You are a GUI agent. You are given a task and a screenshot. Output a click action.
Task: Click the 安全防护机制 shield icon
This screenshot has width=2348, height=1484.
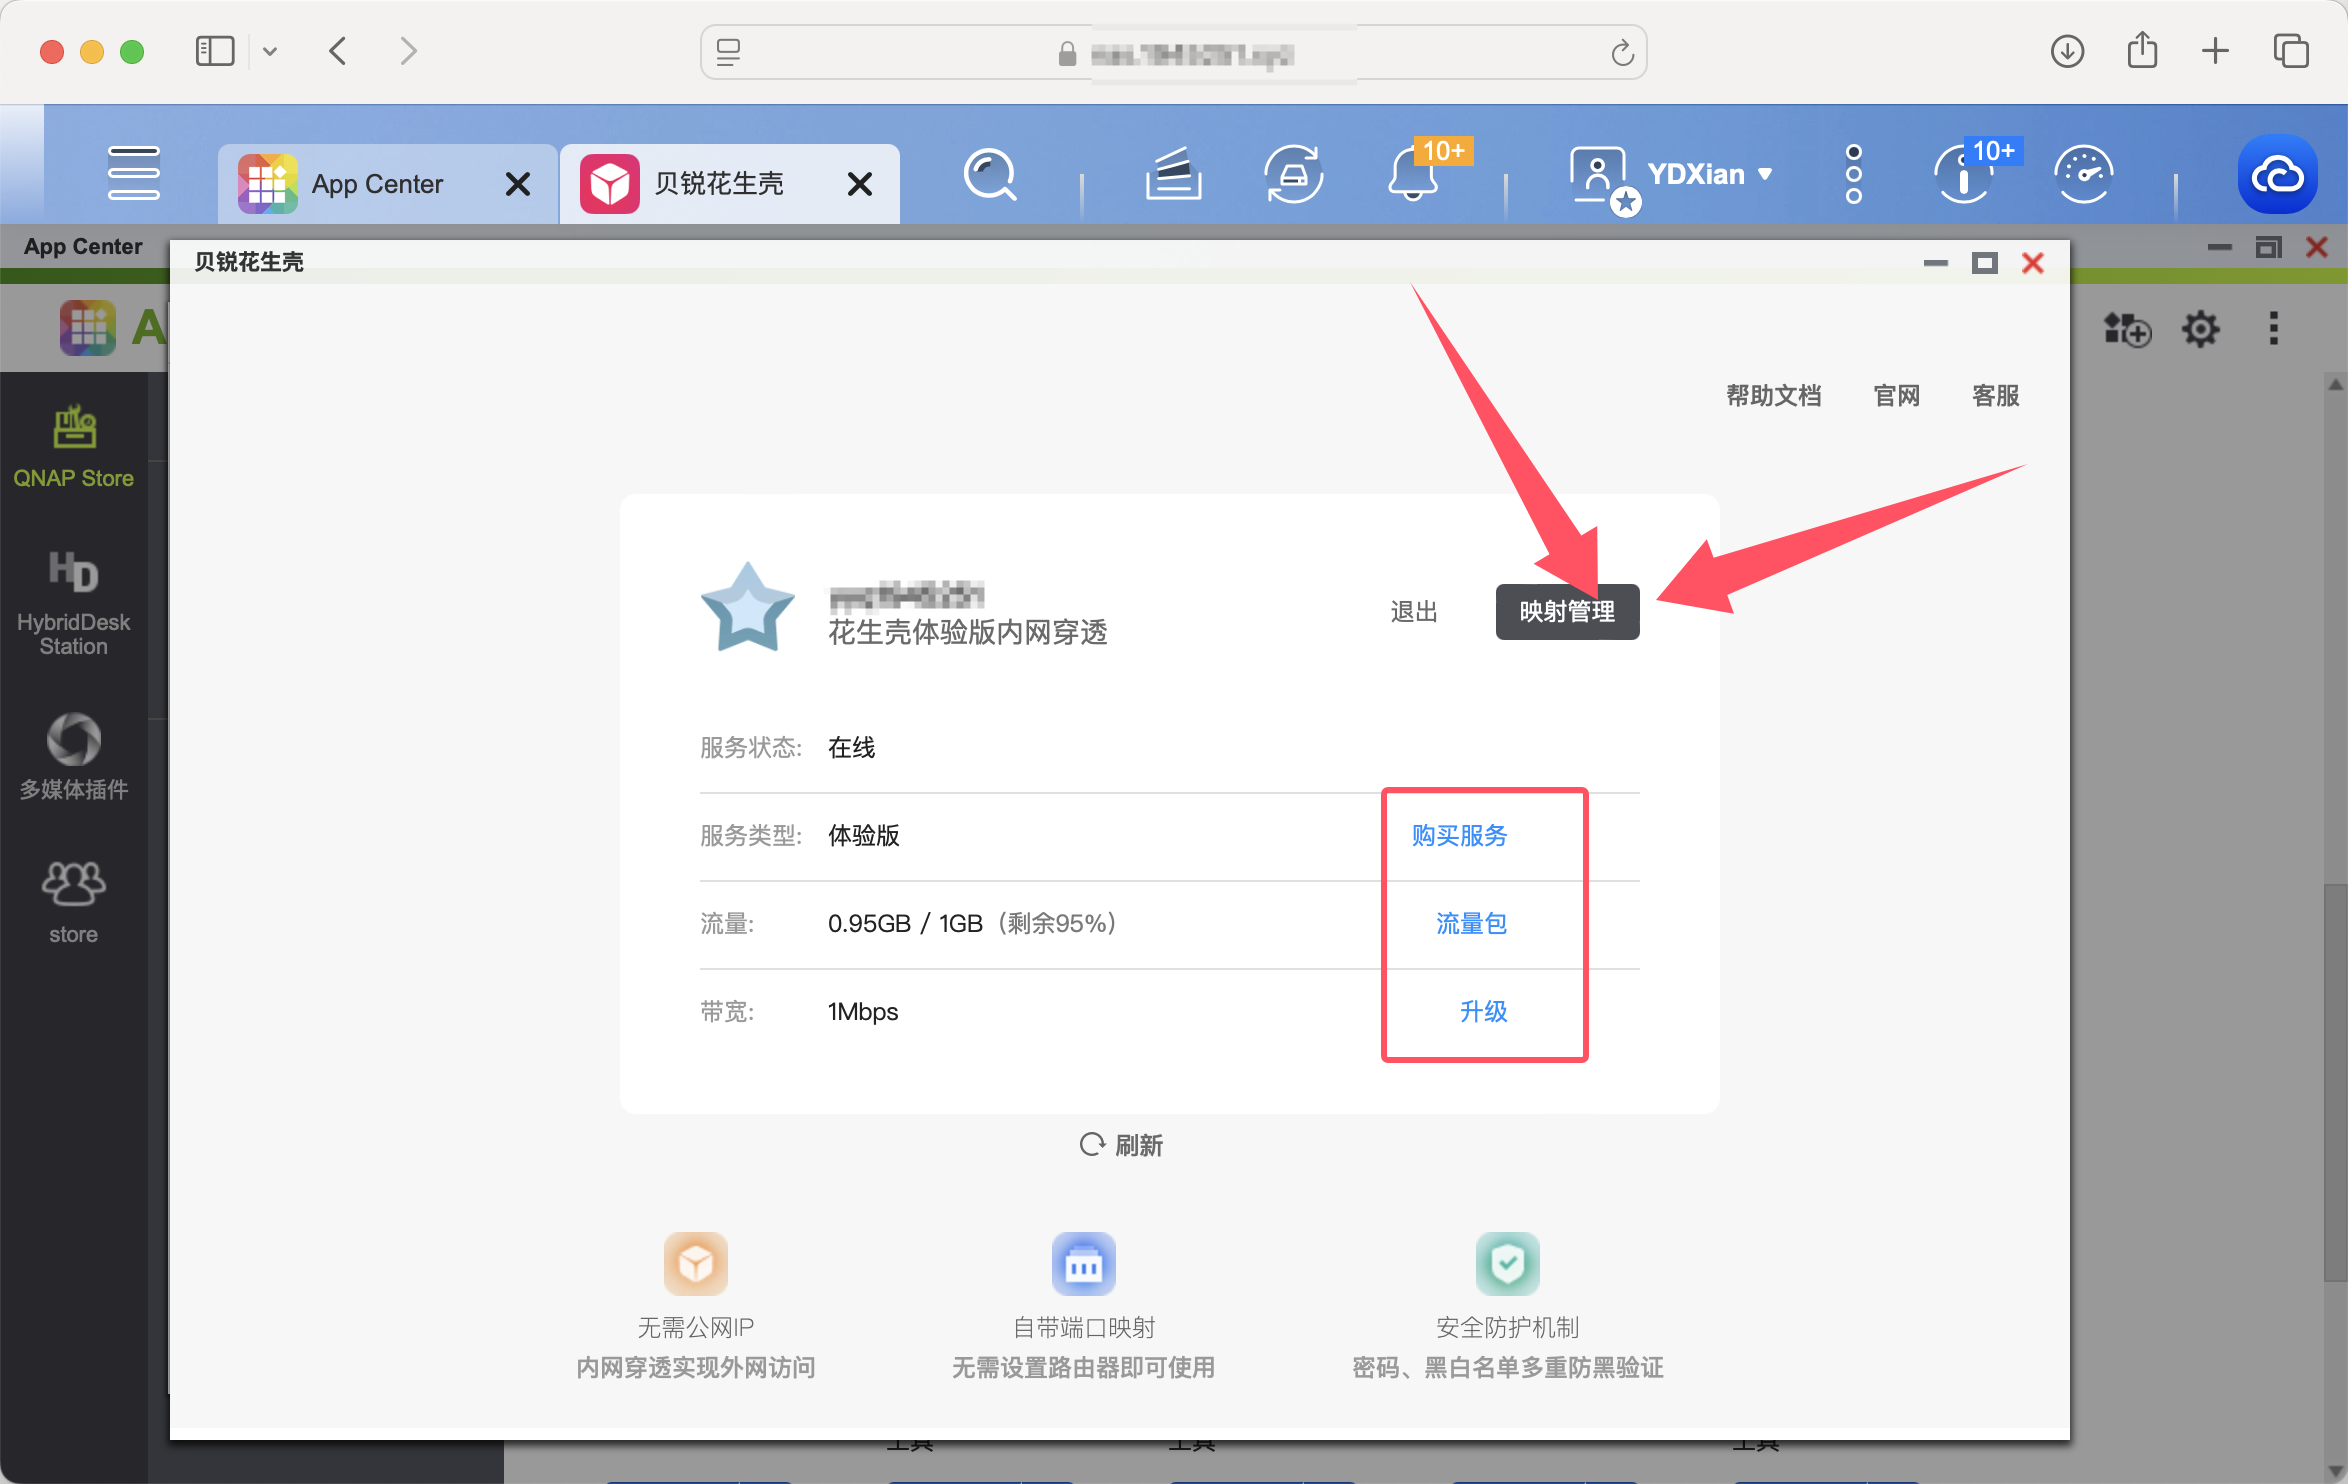[x=1507, y=1263]
